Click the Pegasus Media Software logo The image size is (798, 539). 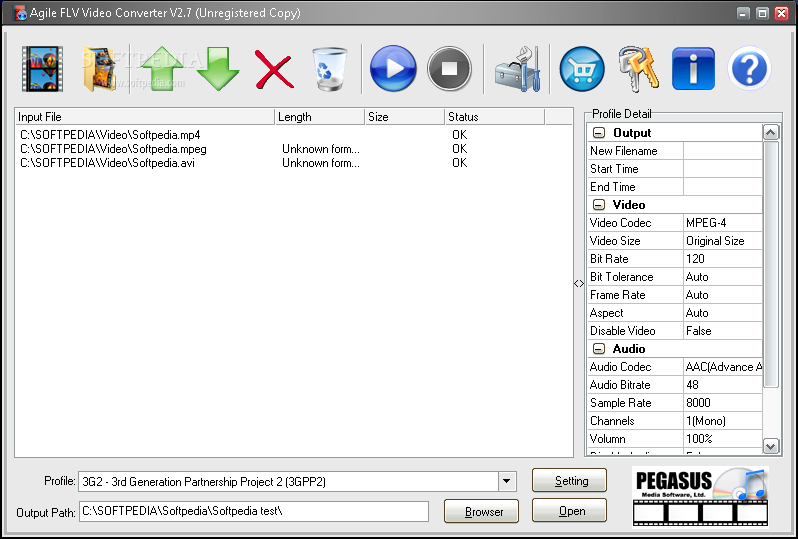pyautogui.click(x=700, y=496)
